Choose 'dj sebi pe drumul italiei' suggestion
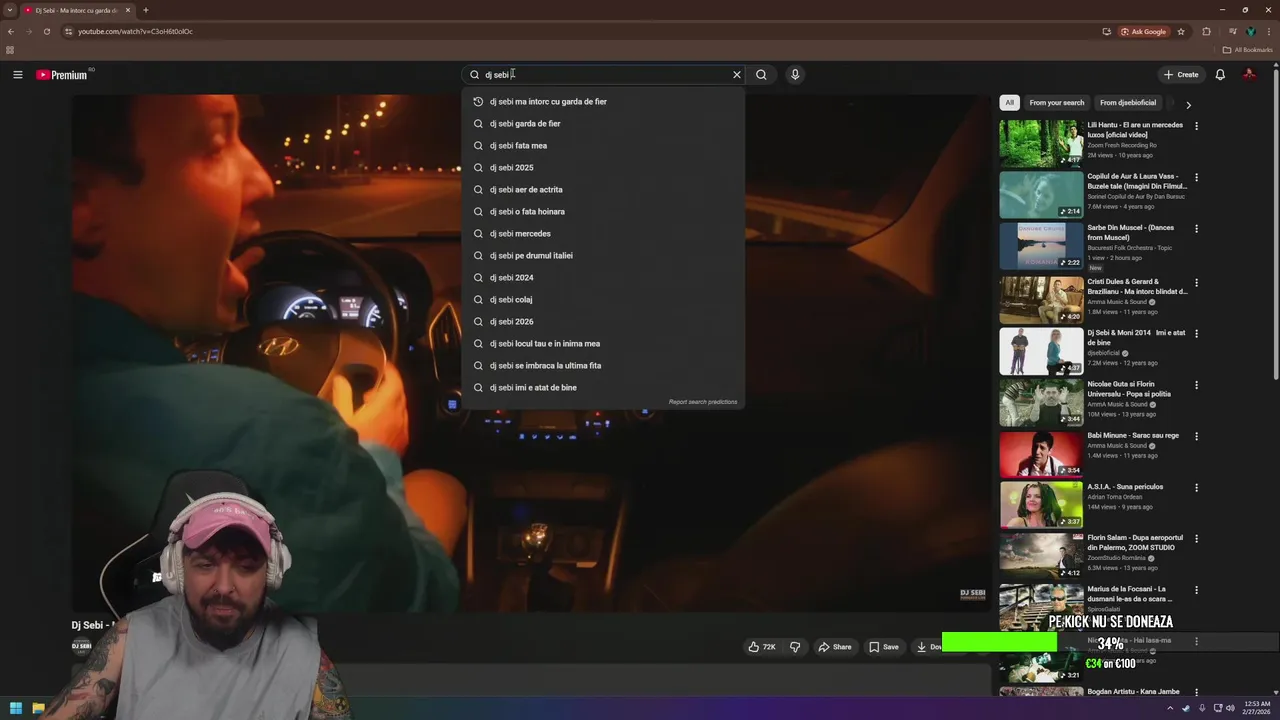 coord(603,255)
